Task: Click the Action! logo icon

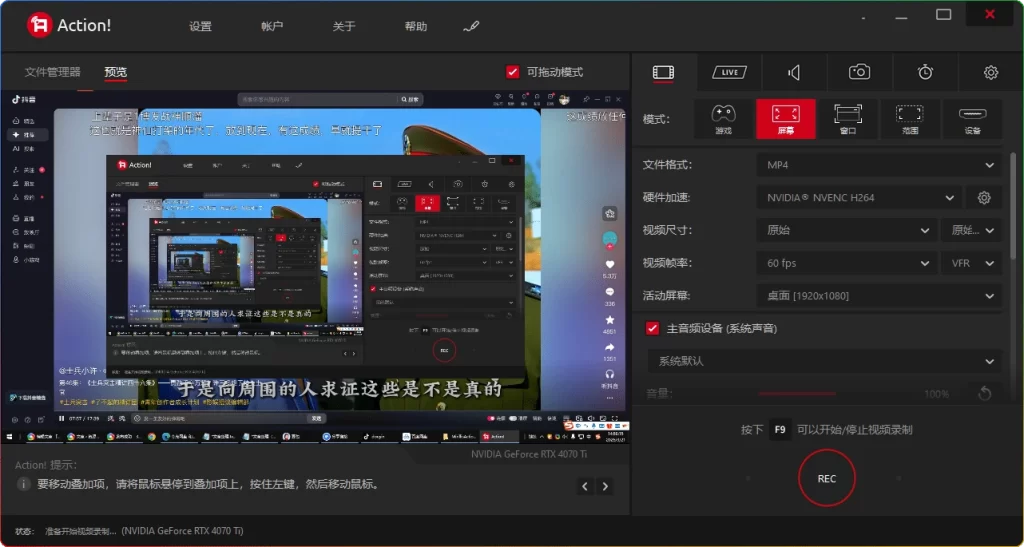Action: (x=40, y=25)
